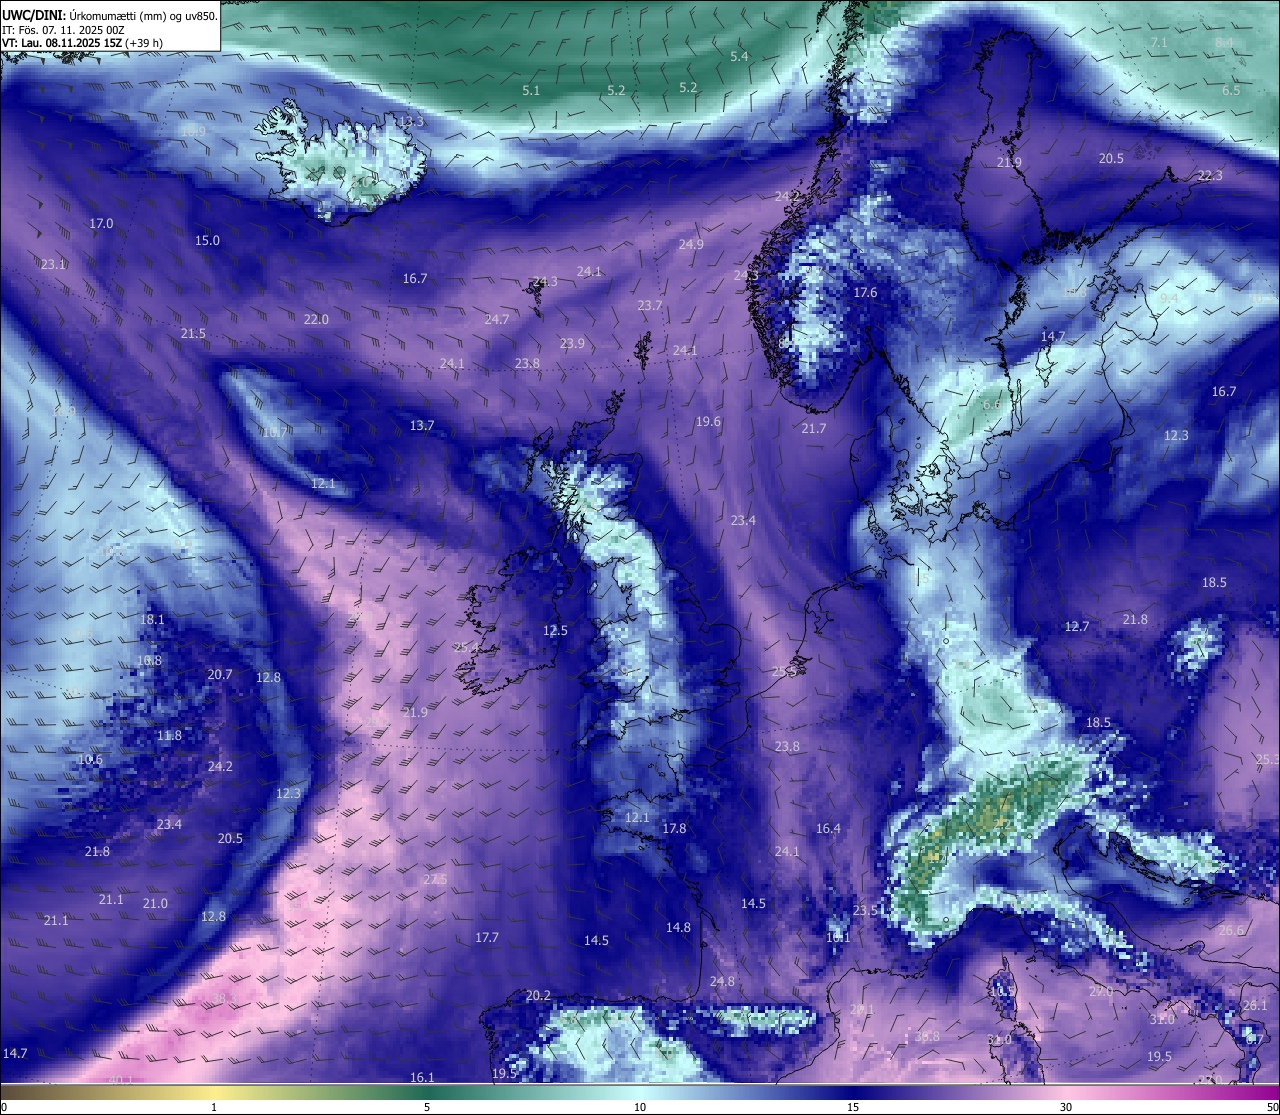Click the 19.6 value on the map
Screen dimensions: 1280x1115
point(708,422)
